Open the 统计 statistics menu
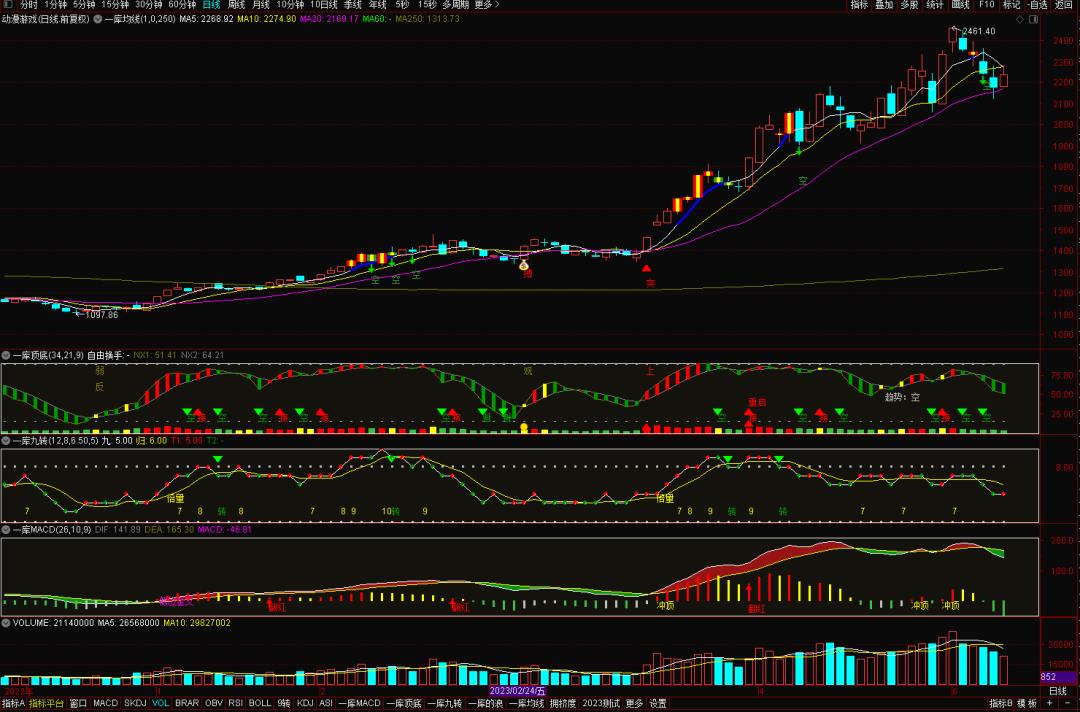This screenshot has height=712, width=1080. (935, 4)
